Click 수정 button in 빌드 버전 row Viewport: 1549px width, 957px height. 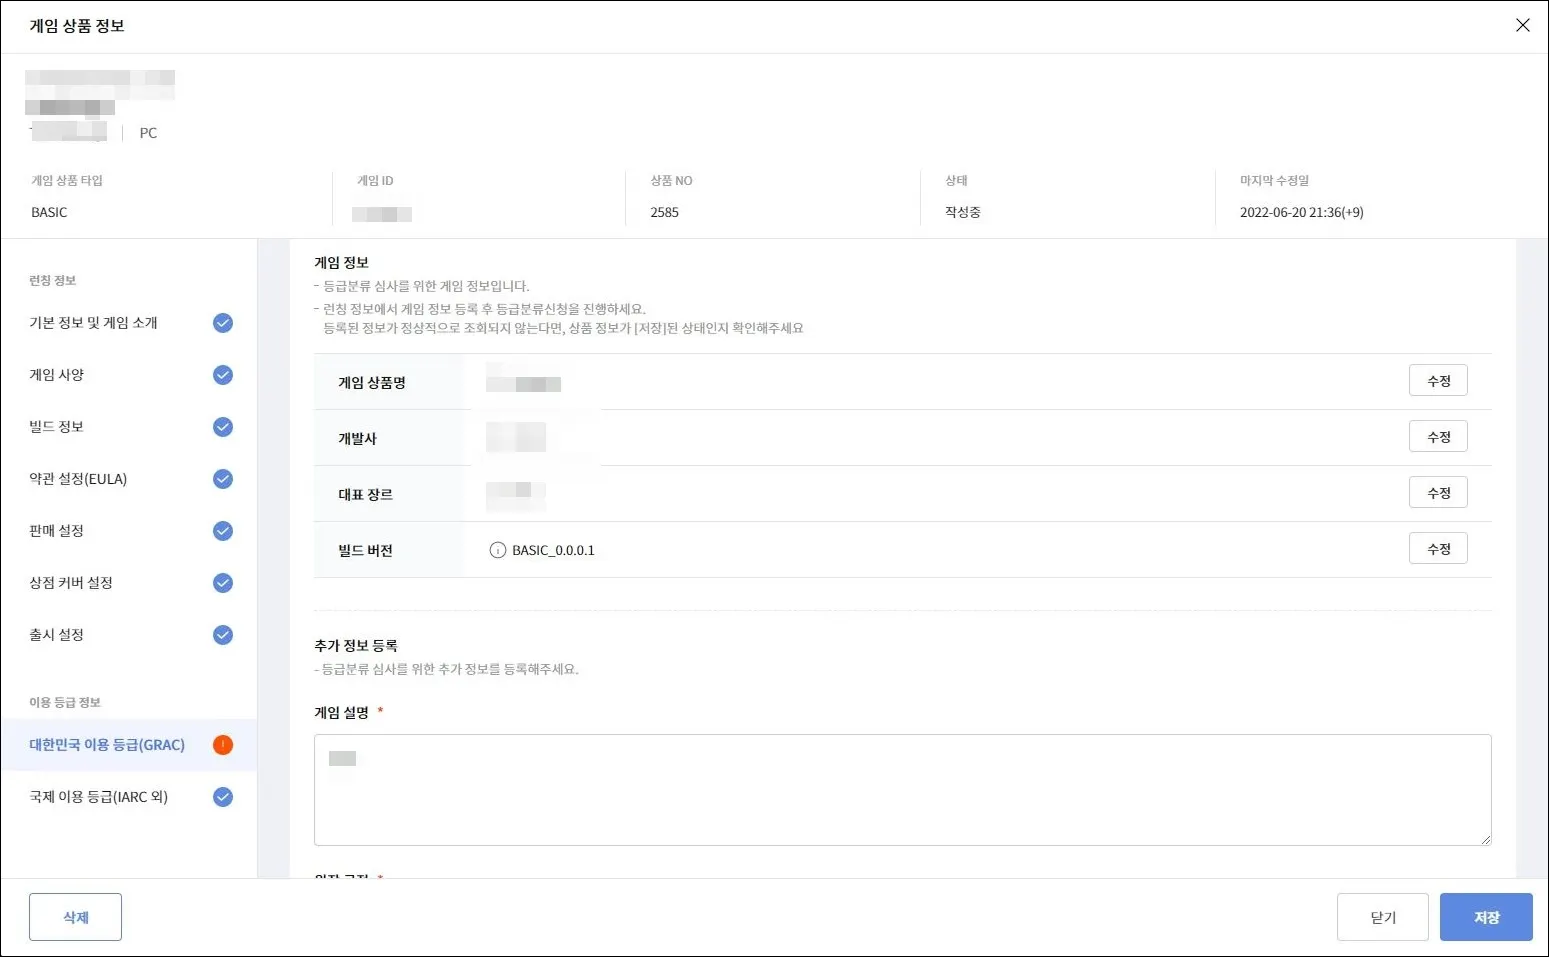coord(1438,549)
